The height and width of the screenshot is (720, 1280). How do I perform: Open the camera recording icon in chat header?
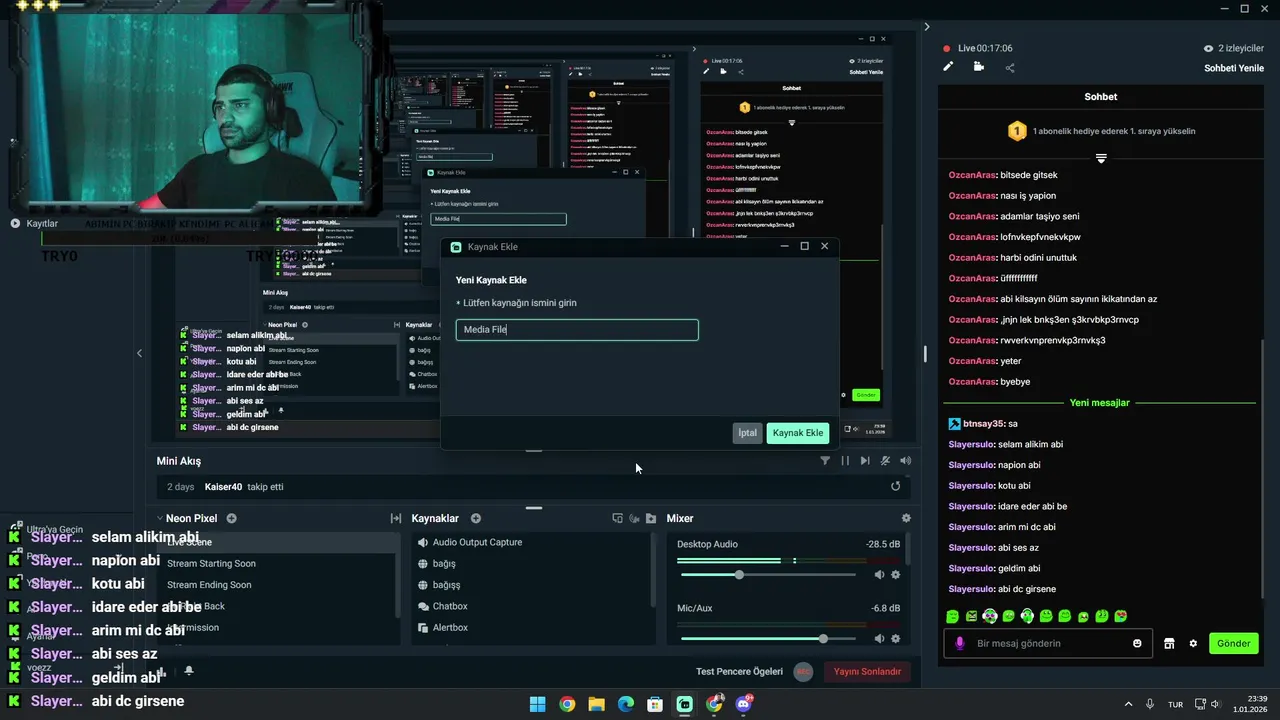pyautogui.click(x=978, y=67)
